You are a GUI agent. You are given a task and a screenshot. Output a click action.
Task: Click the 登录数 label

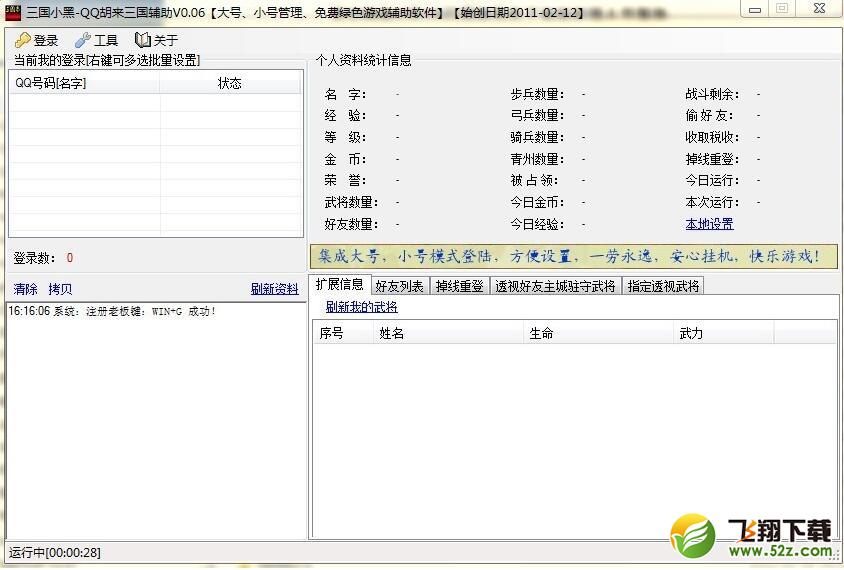pos(34,258)
